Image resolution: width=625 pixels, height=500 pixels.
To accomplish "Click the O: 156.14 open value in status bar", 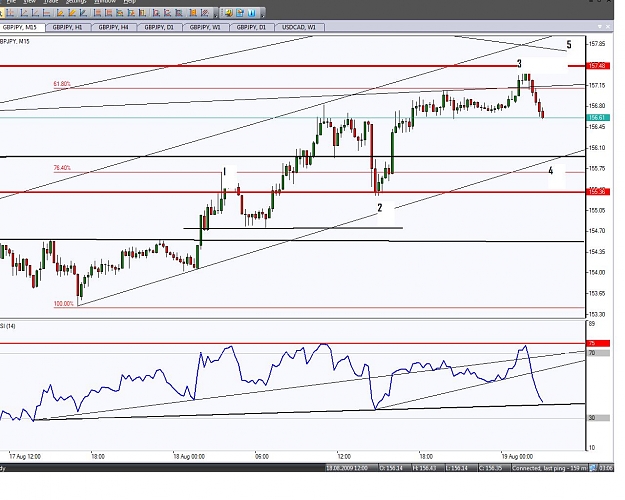I will point(393,468).
